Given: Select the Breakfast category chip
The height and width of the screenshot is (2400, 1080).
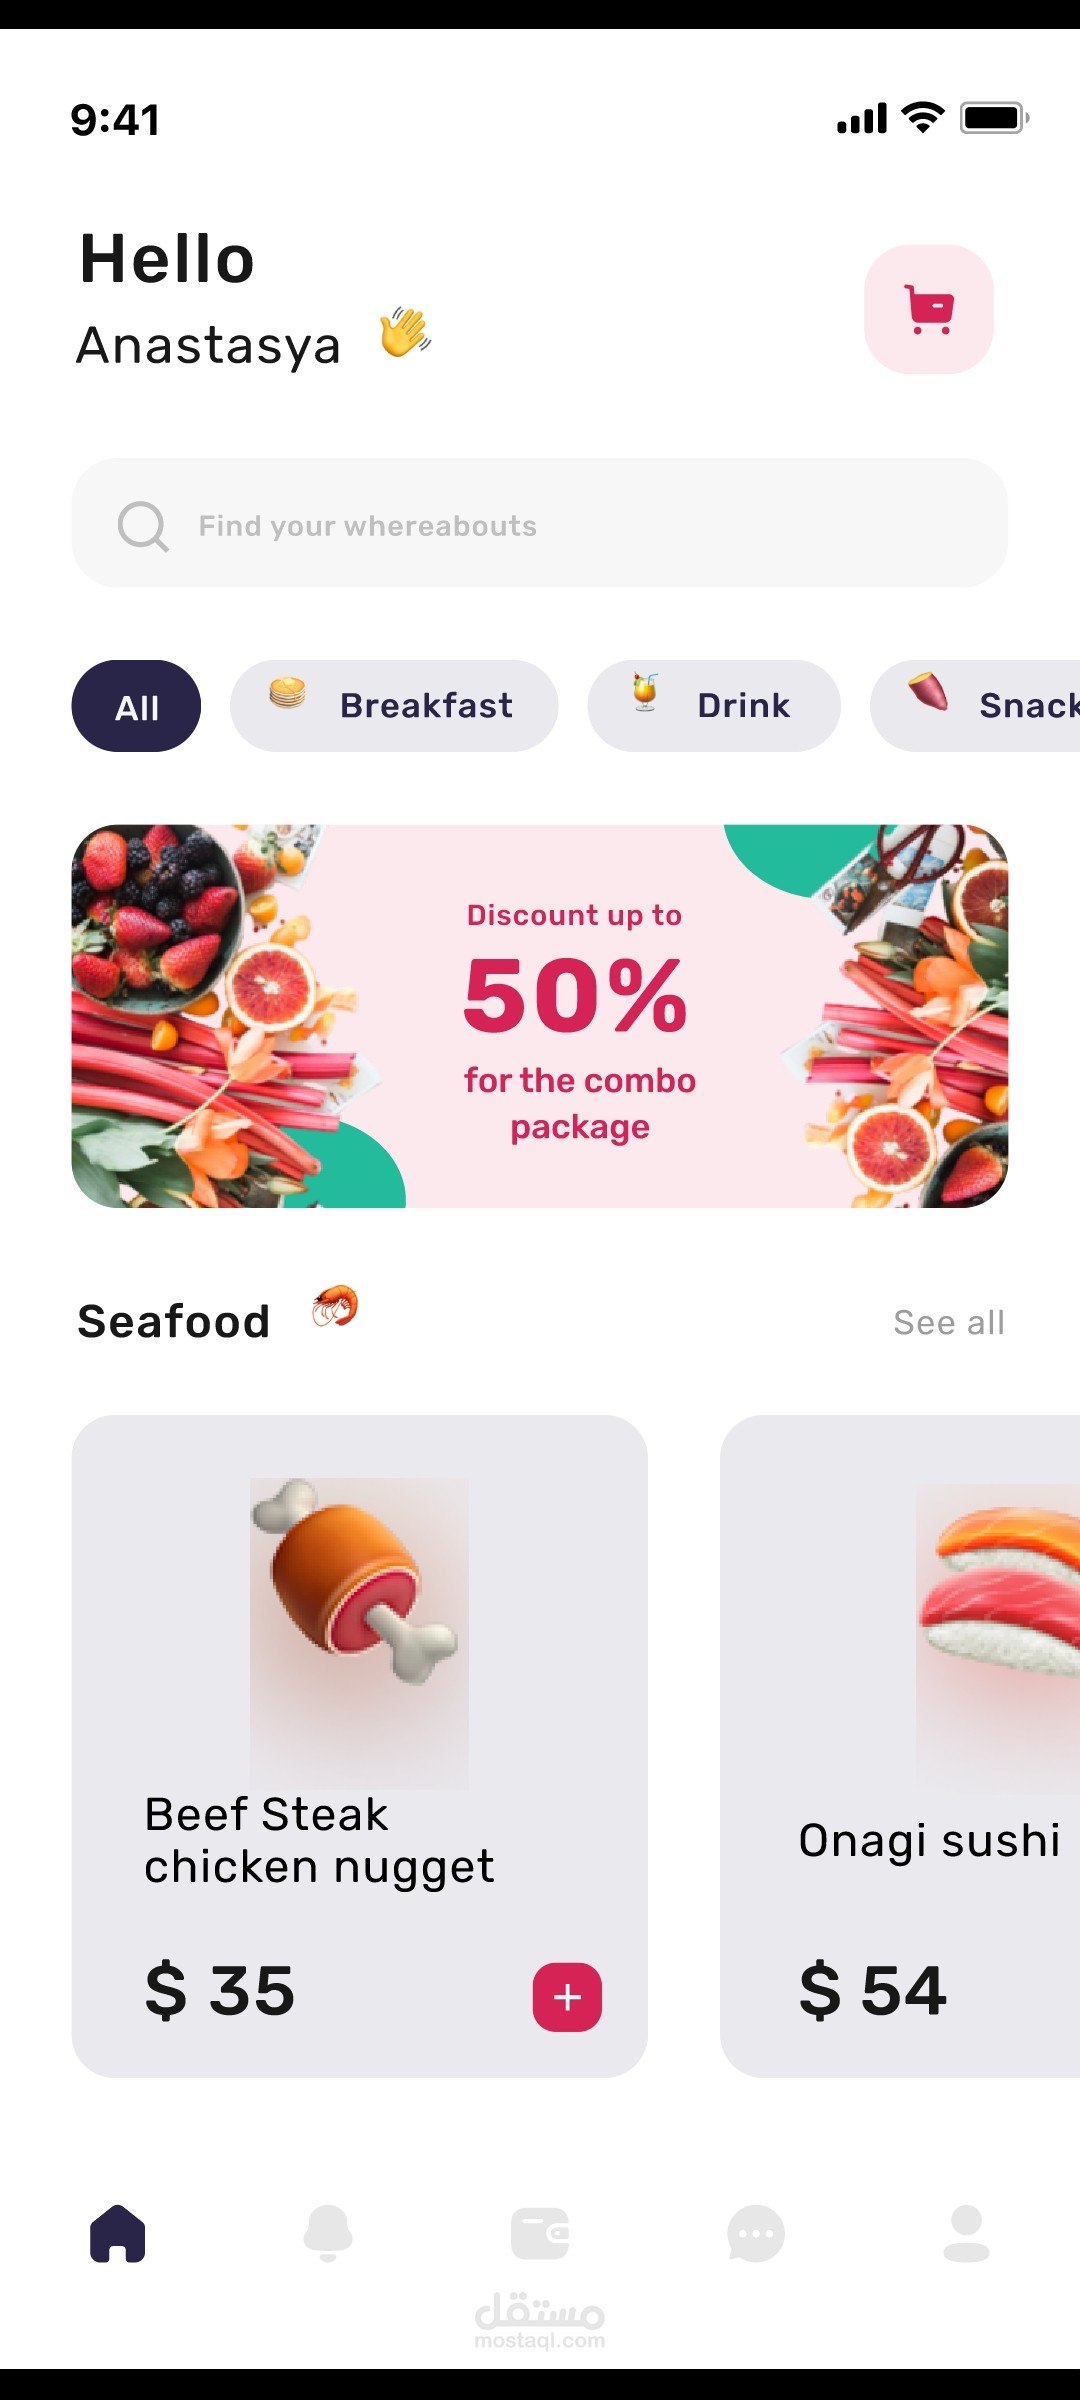Looking at the screenshot, I should tap(394, 706).
